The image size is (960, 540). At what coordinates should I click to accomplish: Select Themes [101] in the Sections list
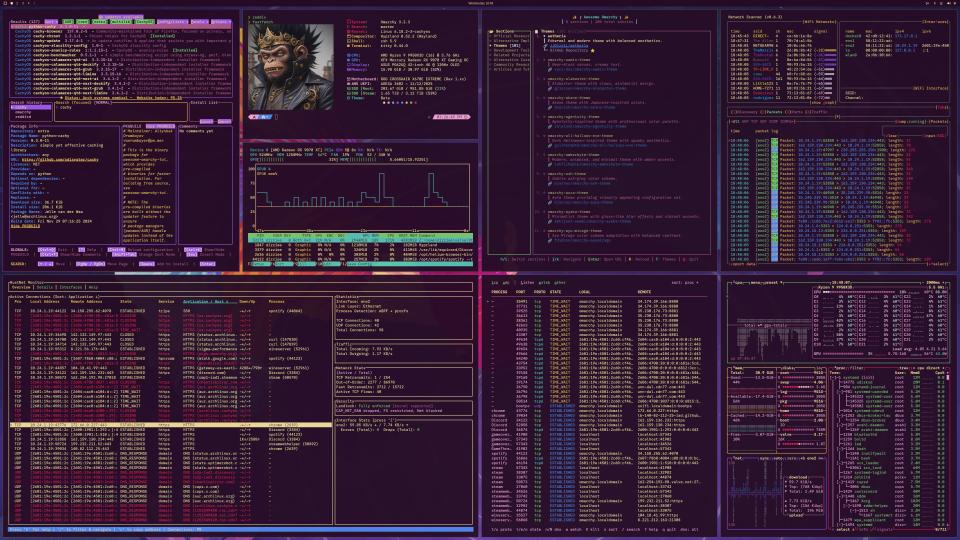point(507,45)
